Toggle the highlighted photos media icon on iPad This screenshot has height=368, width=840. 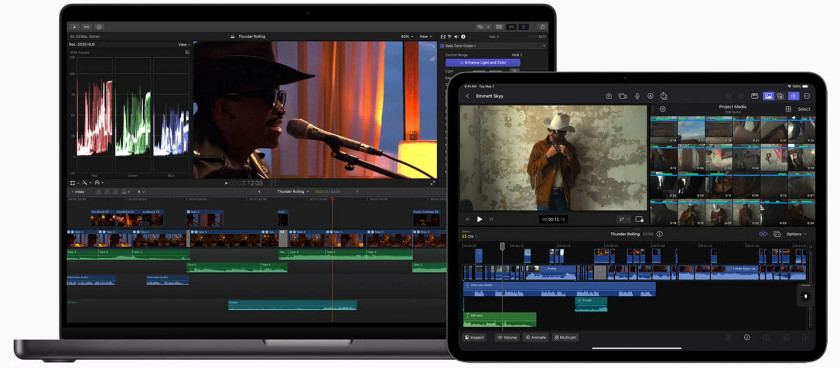tap(768, 96)
